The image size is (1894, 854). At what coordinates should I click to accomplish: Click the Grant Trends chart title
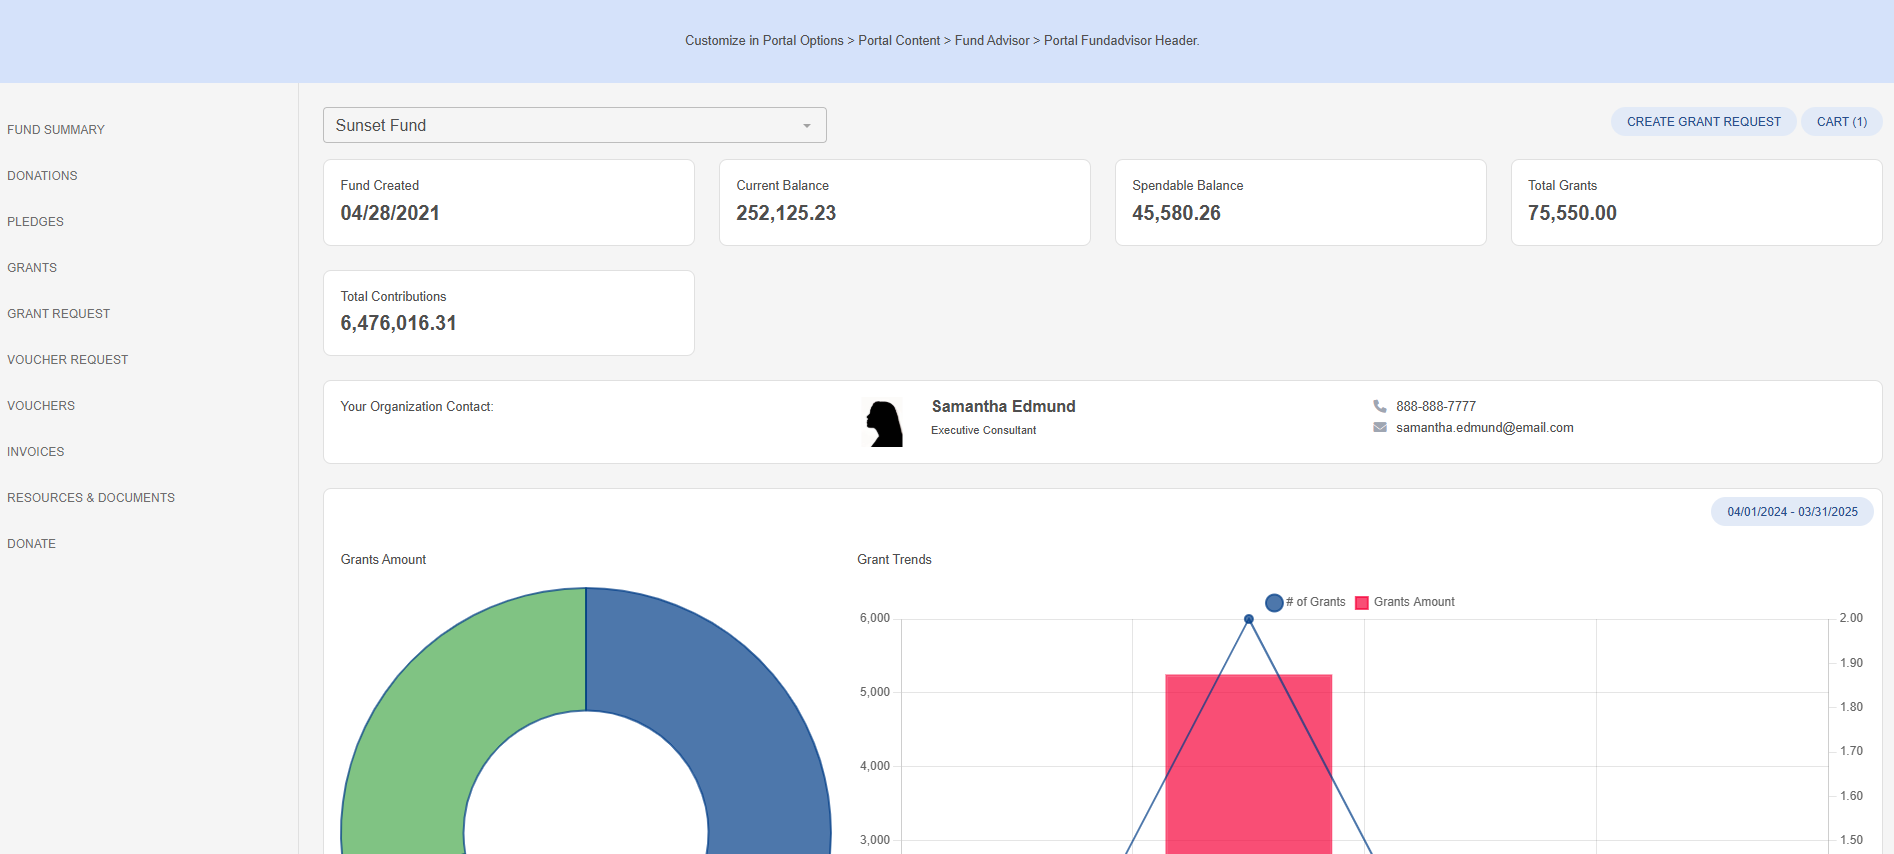894,560
